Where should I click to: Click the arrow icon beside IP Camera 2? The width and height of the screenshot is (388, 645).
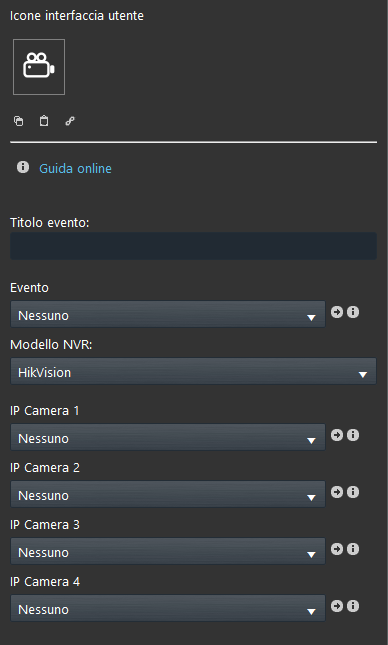pos(337,492)
